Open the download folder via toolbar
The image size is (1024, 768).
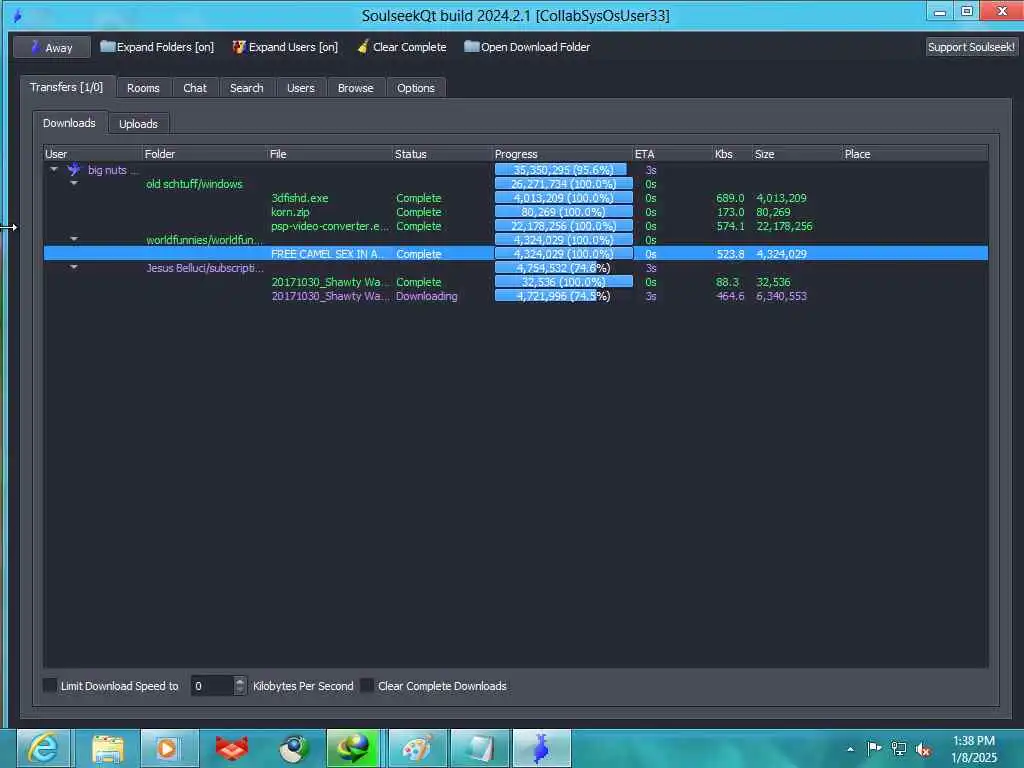click(x=526, y=47)
